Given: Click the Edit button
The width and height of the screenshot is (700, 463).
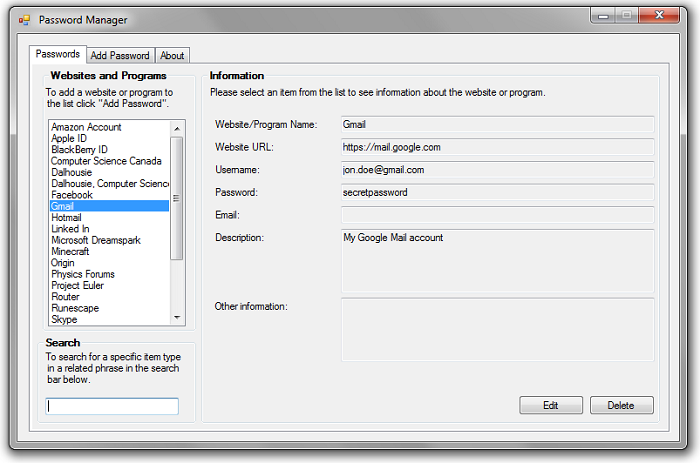Looking at the screenshot, I should (x=551, y=405).
